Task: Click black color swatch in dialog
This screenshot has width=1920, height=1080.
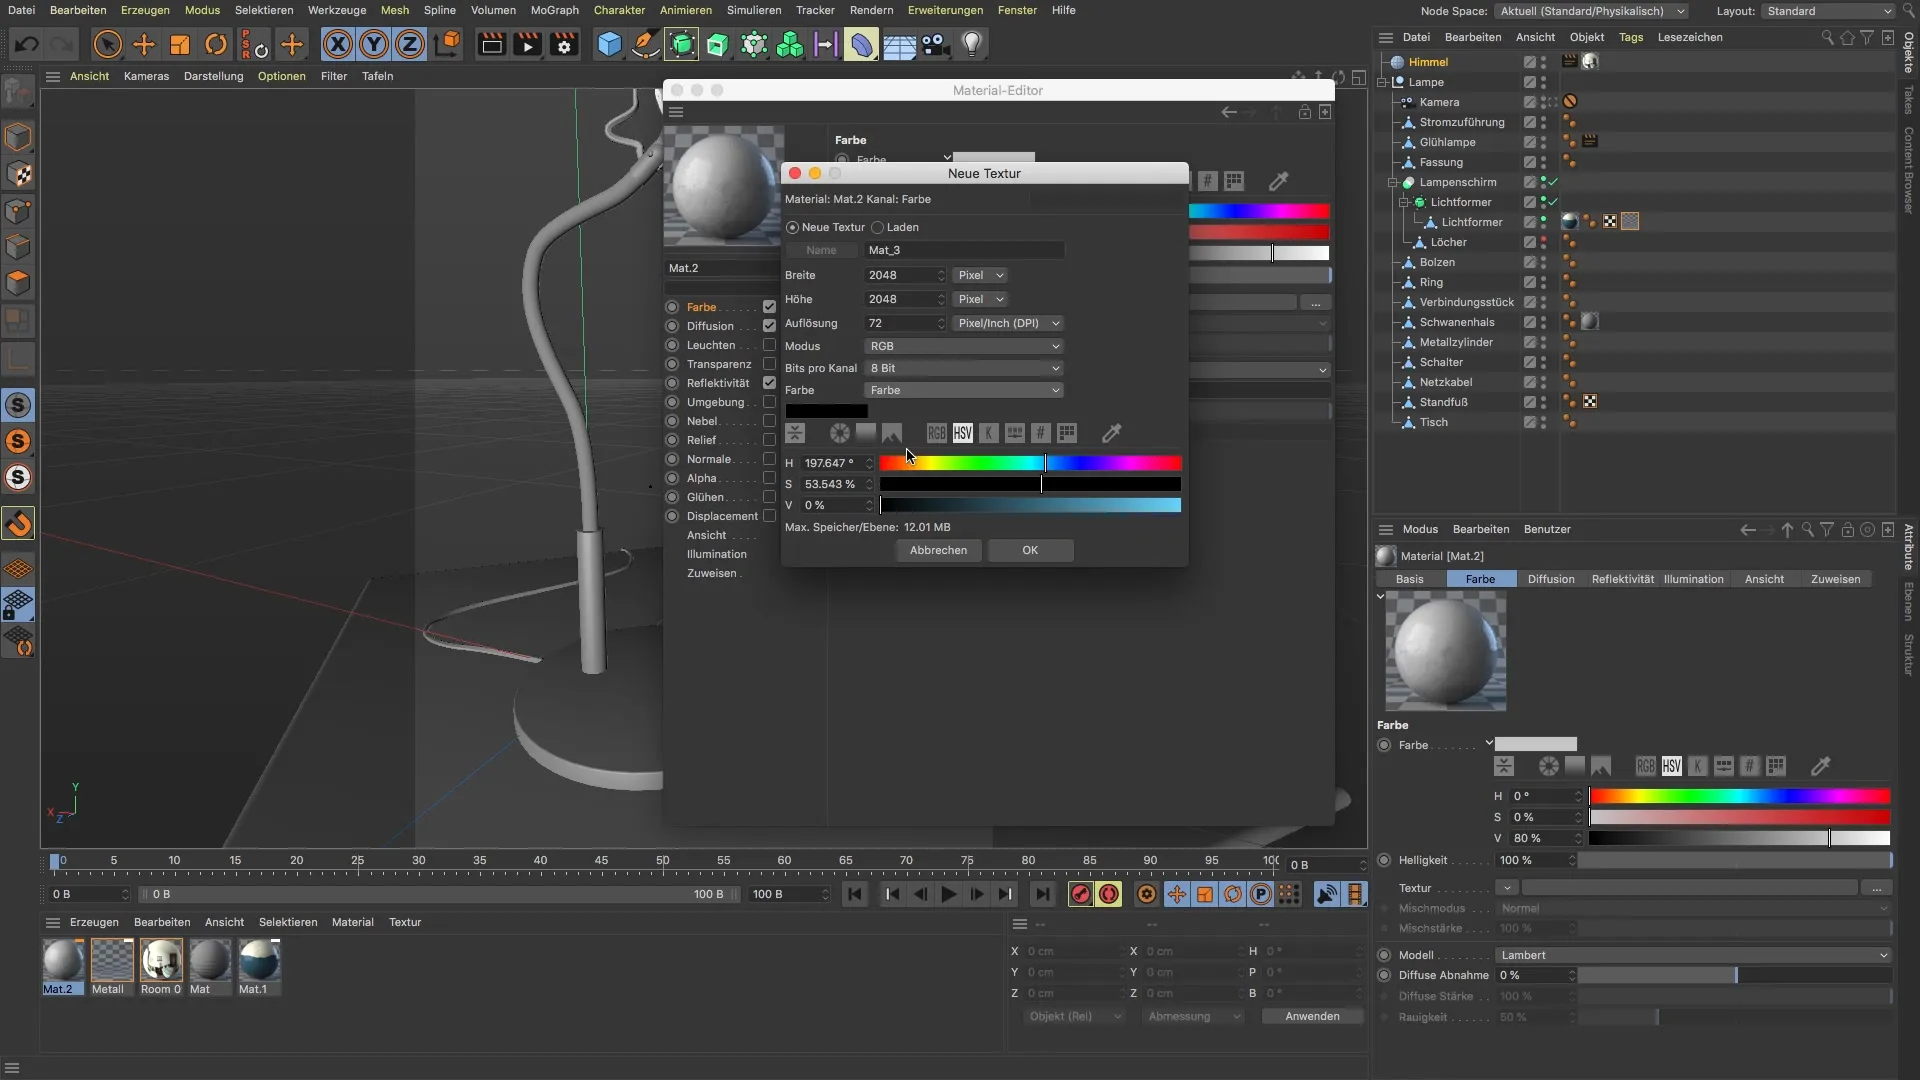Action: coord(826,411)
